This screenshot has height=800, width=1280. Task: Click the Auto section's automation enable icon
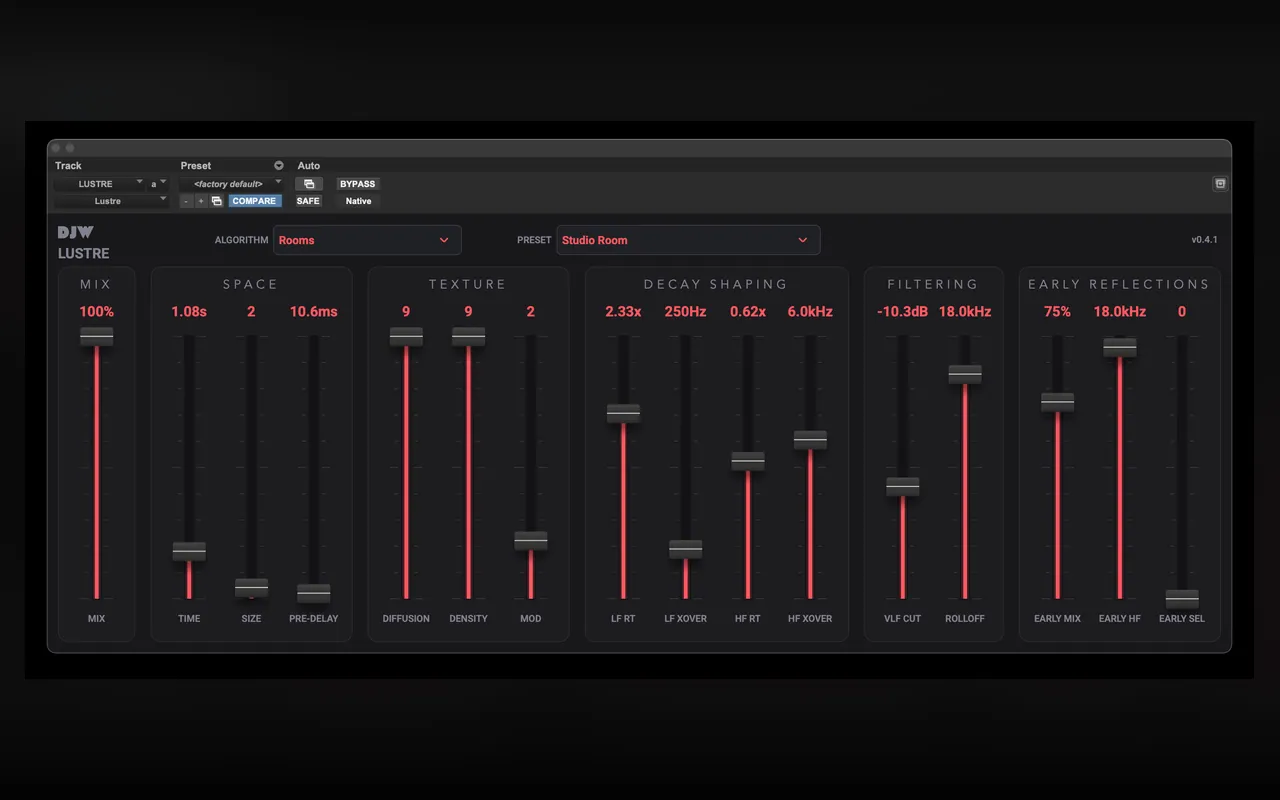(x=309, y=184)
